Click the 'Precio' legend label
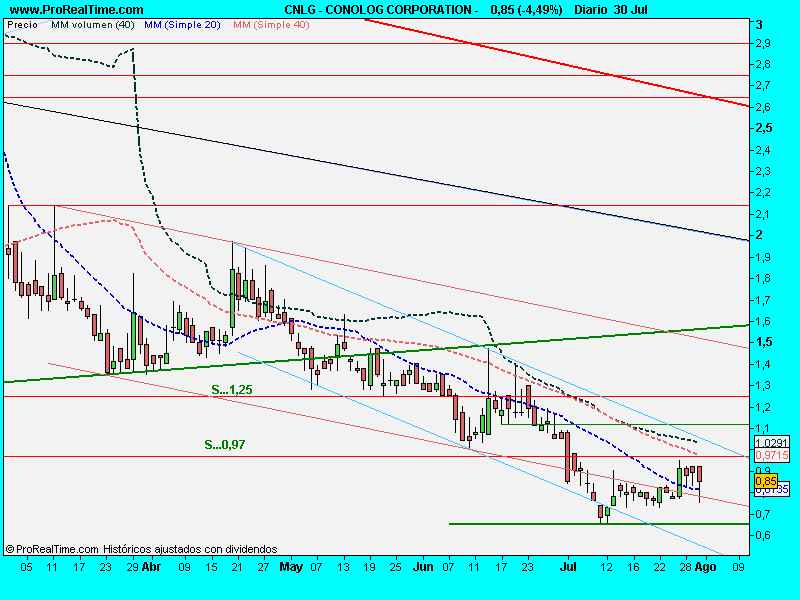This screenshot has height=600, width=800. point(22,24)
